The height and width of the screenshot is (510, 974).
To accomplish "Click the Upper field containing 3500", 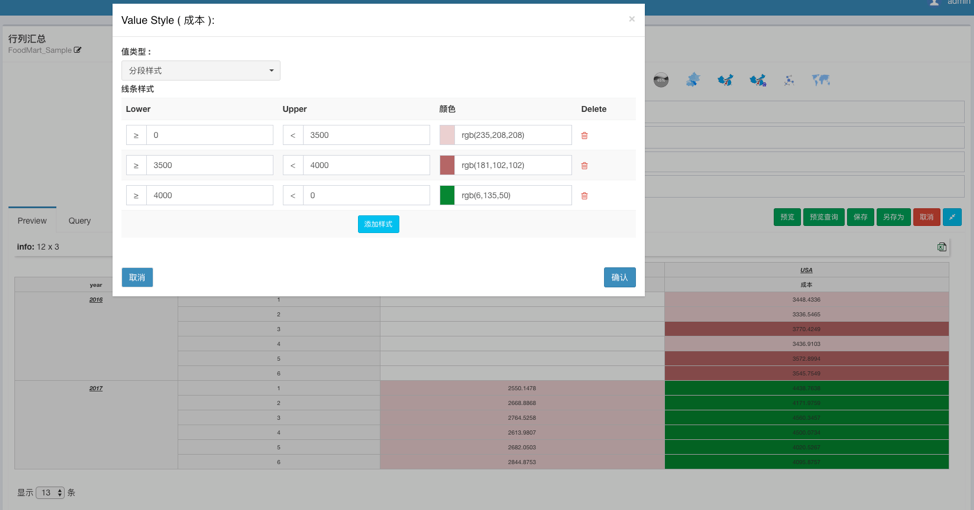I will tap(366, 135).
